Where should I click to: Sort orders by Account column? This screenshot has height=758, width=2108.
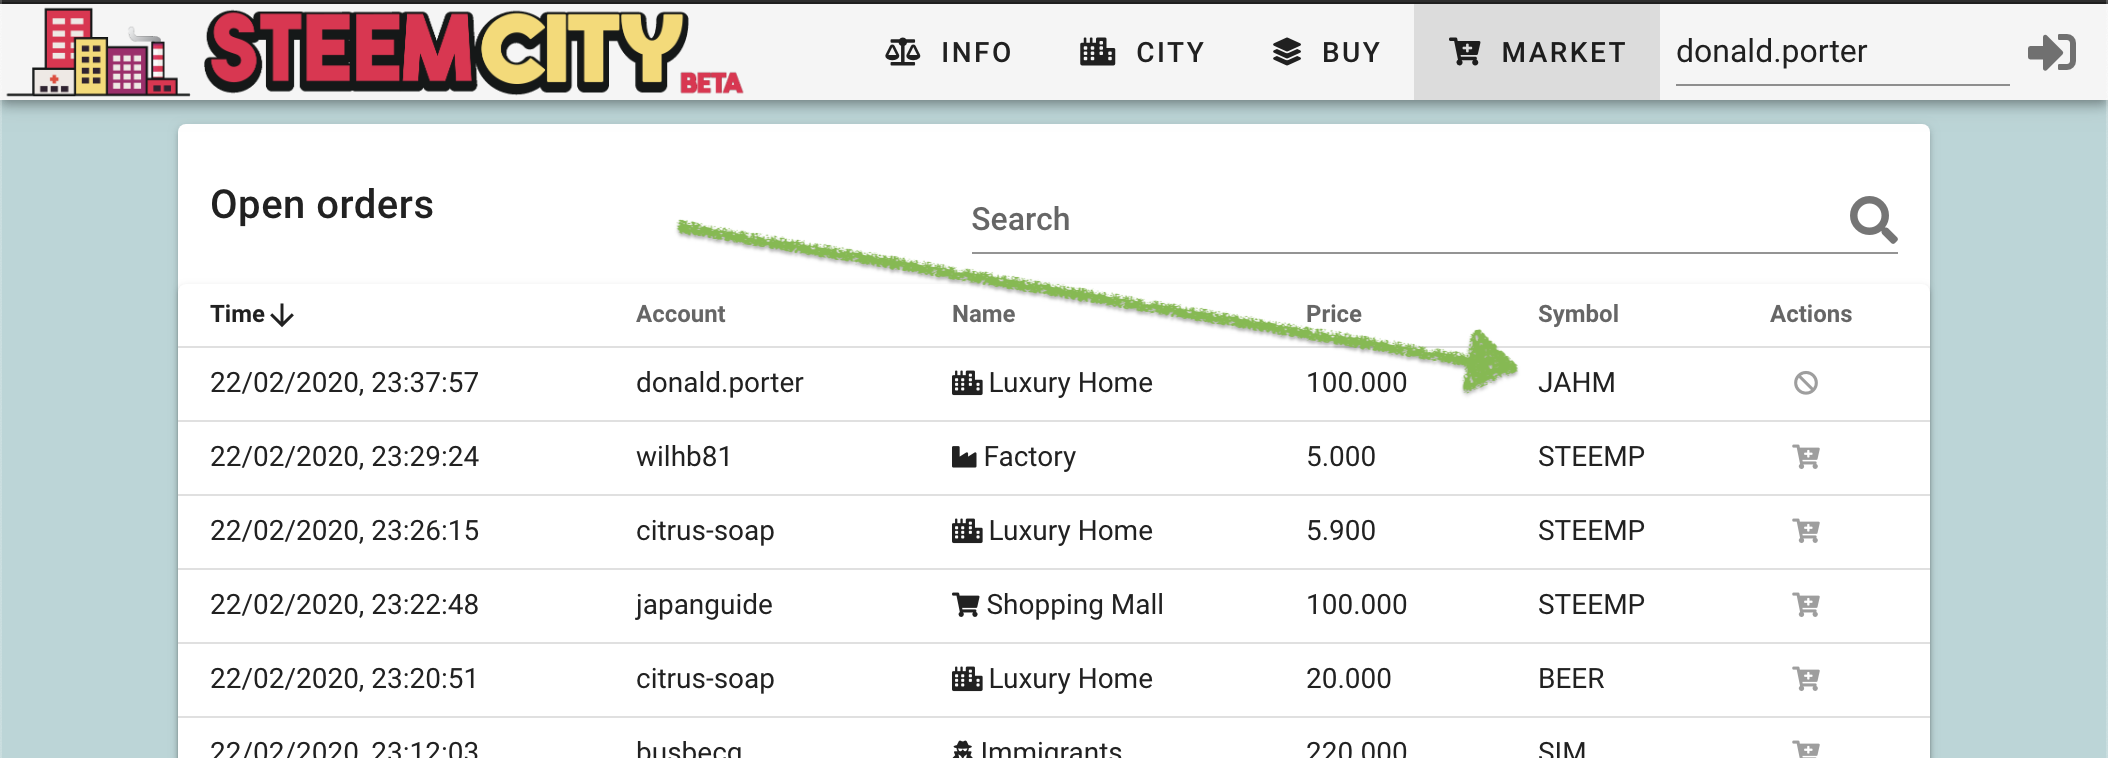[x=680, y=314]
